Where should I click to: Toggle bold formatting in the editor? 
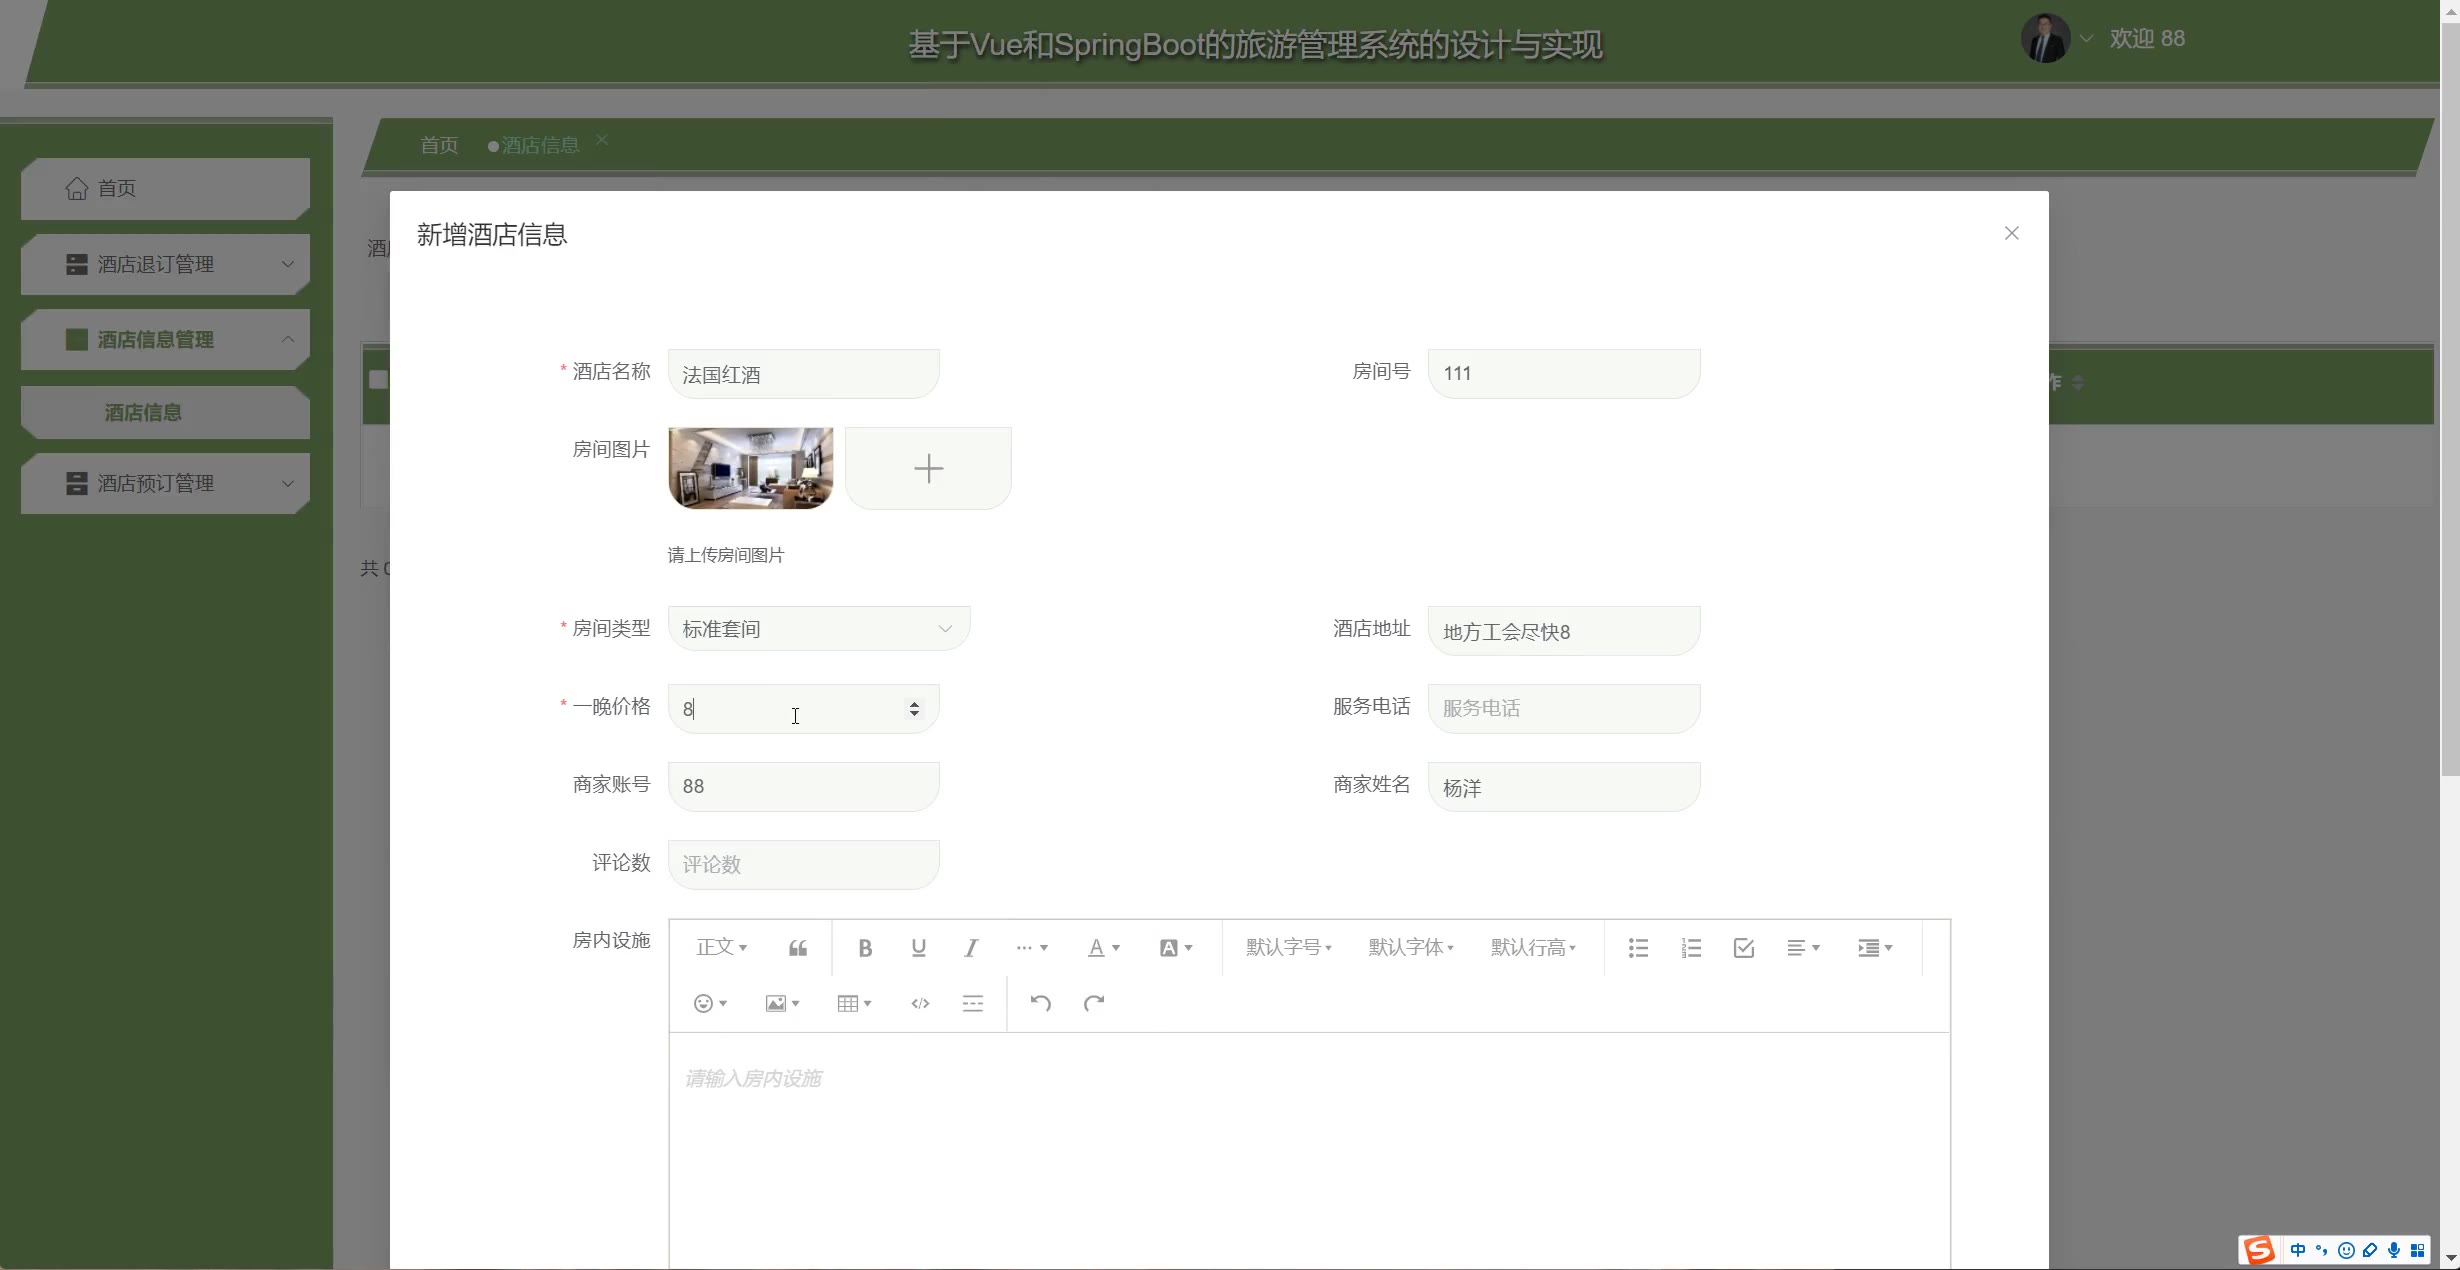point(865,948)
